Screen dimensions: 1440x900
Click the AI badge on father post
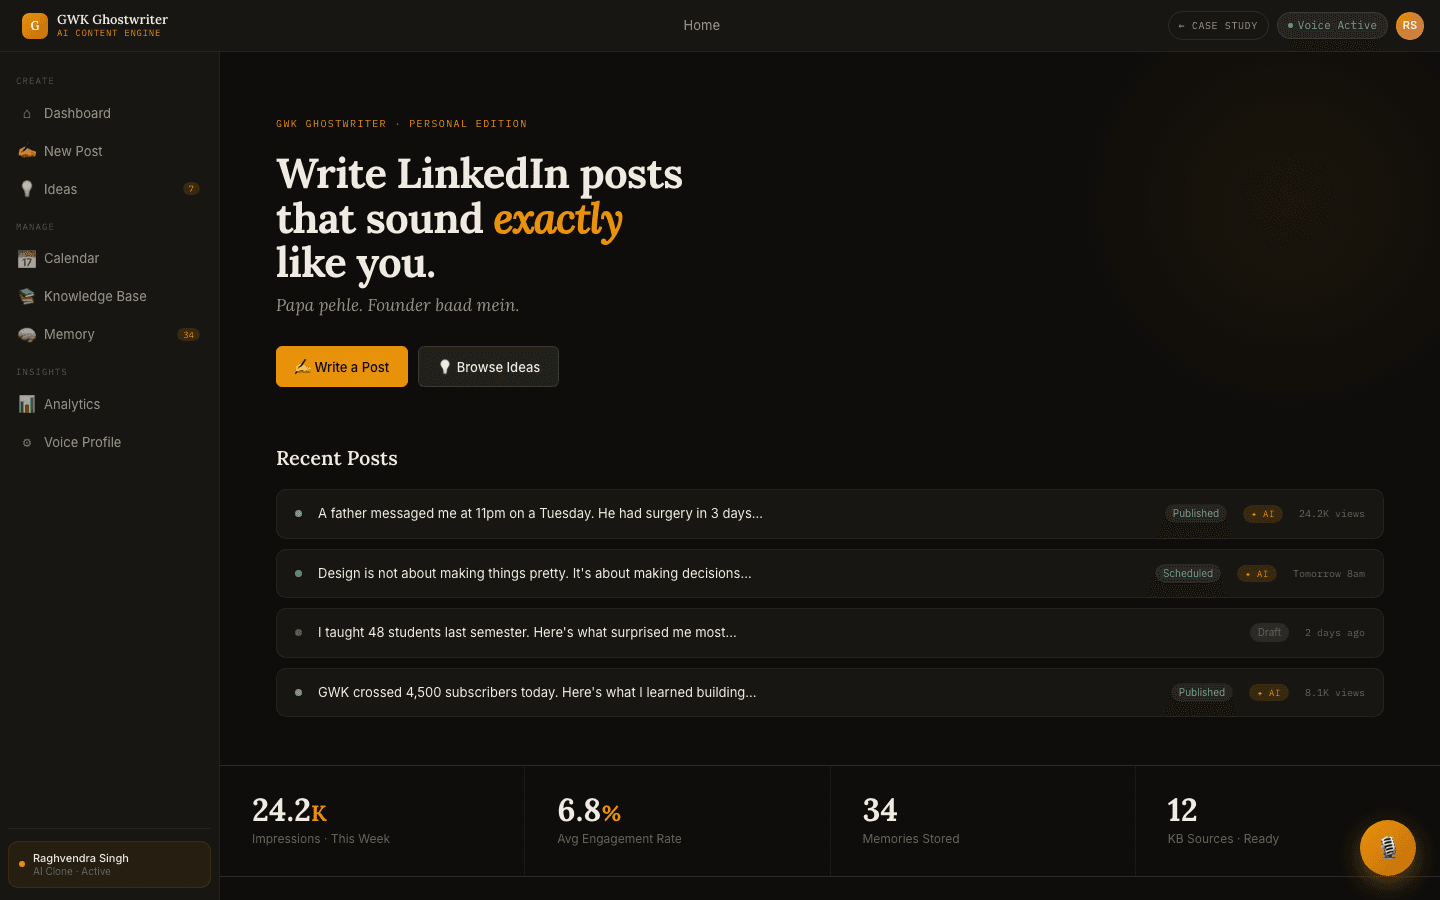[1263, 514]
